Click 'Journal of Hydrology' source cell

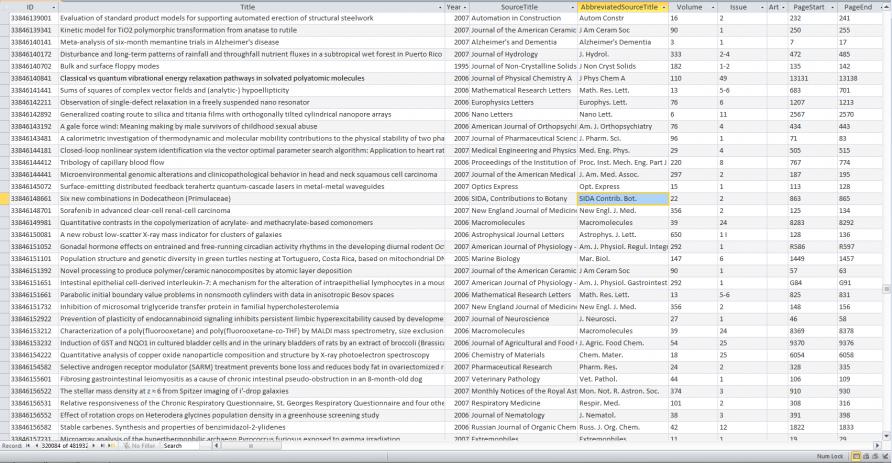click(x=523, y=54)
